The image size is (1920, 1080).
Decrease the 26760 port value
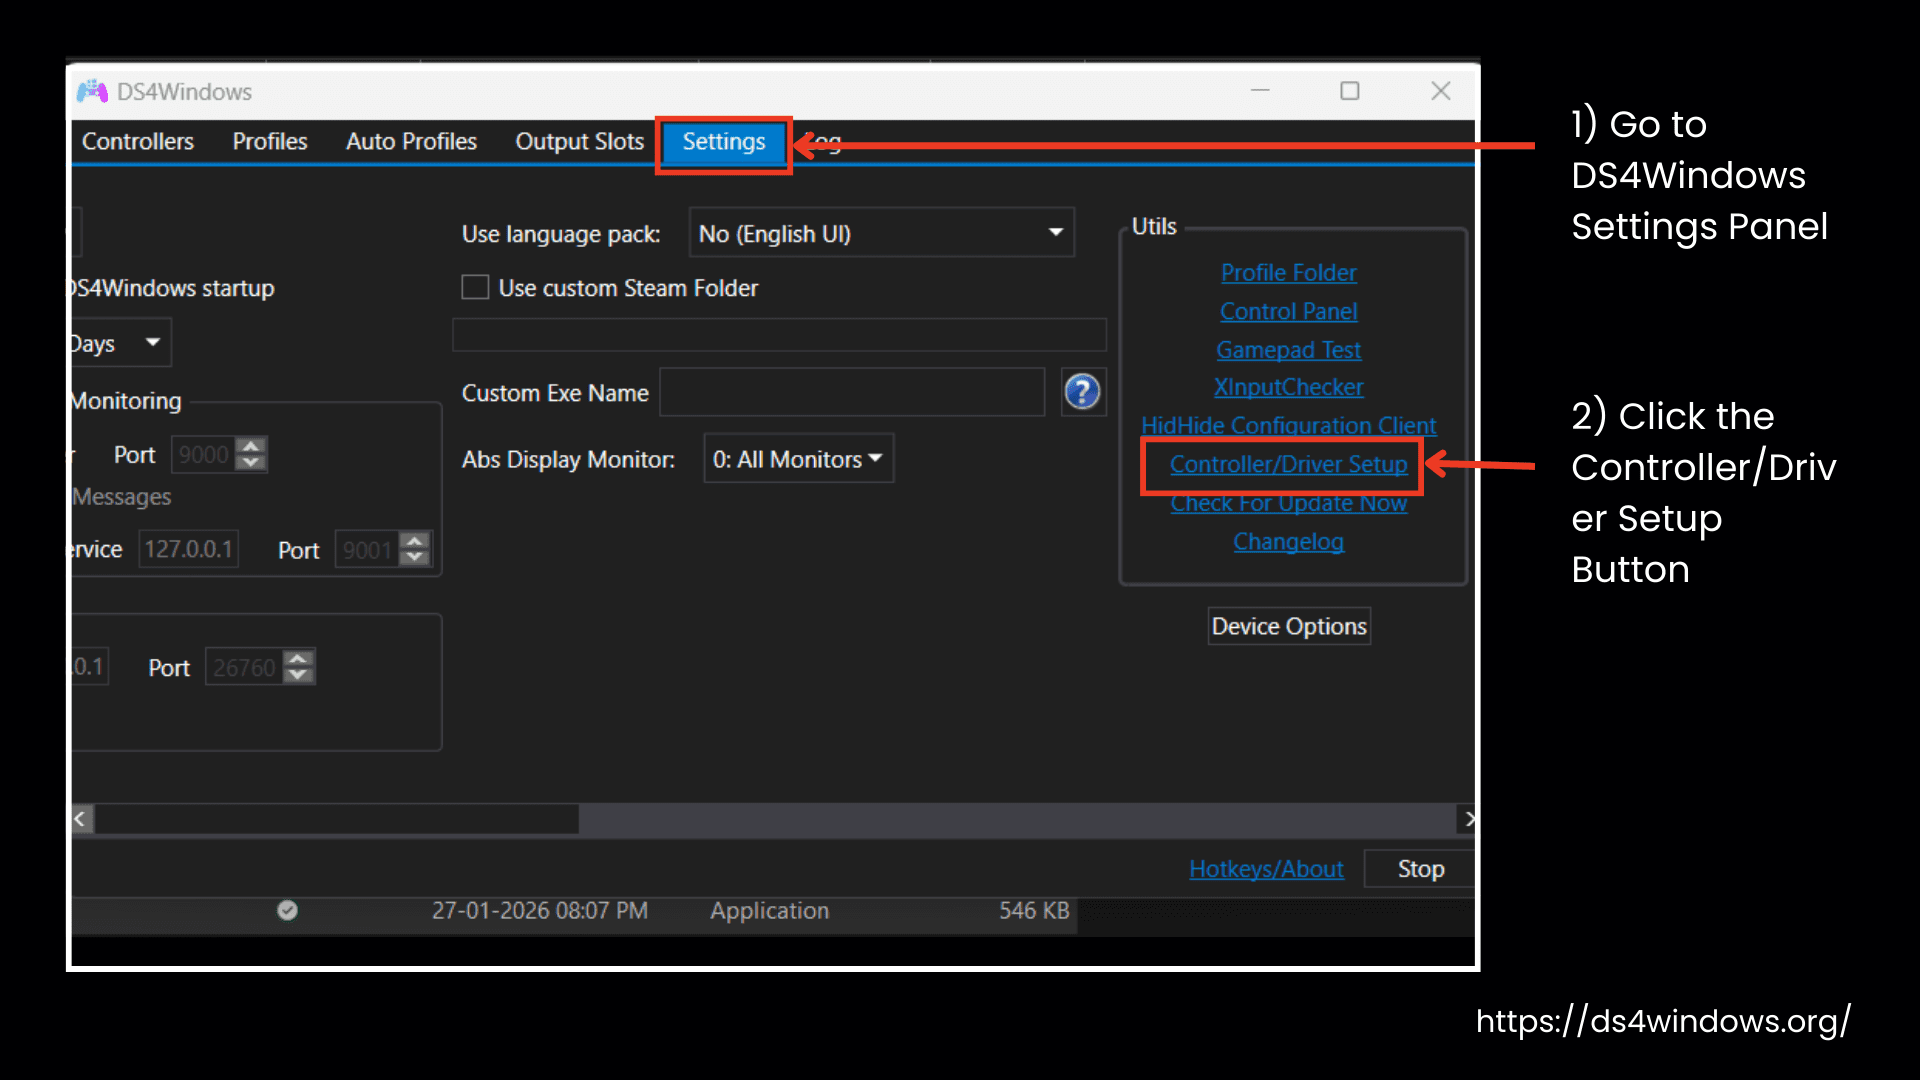(299, 675)
